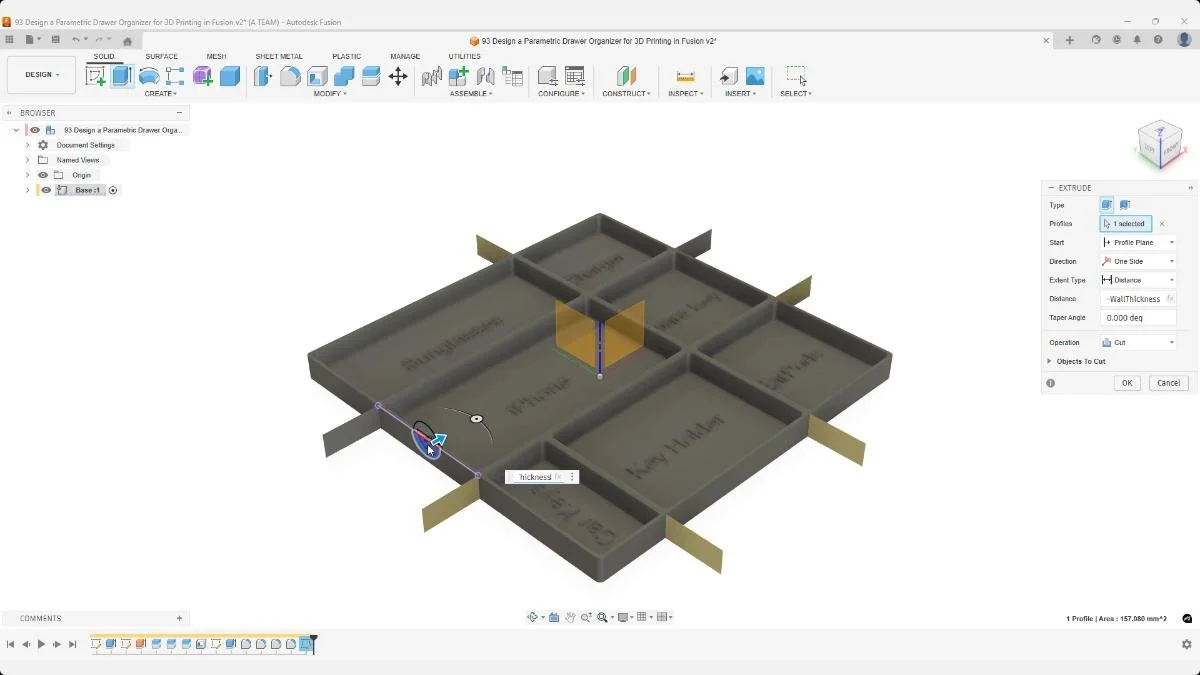Click the Measure icon in the Inspect panel

click(x=685, y=75)
